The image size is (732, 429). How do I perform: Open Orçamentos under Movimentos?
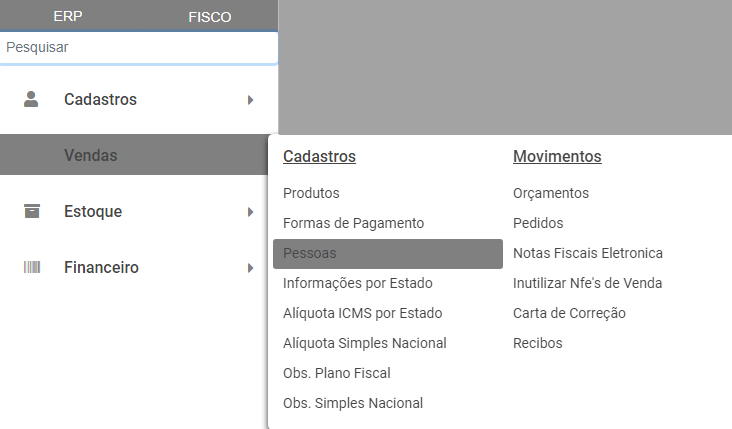[550, 193]
